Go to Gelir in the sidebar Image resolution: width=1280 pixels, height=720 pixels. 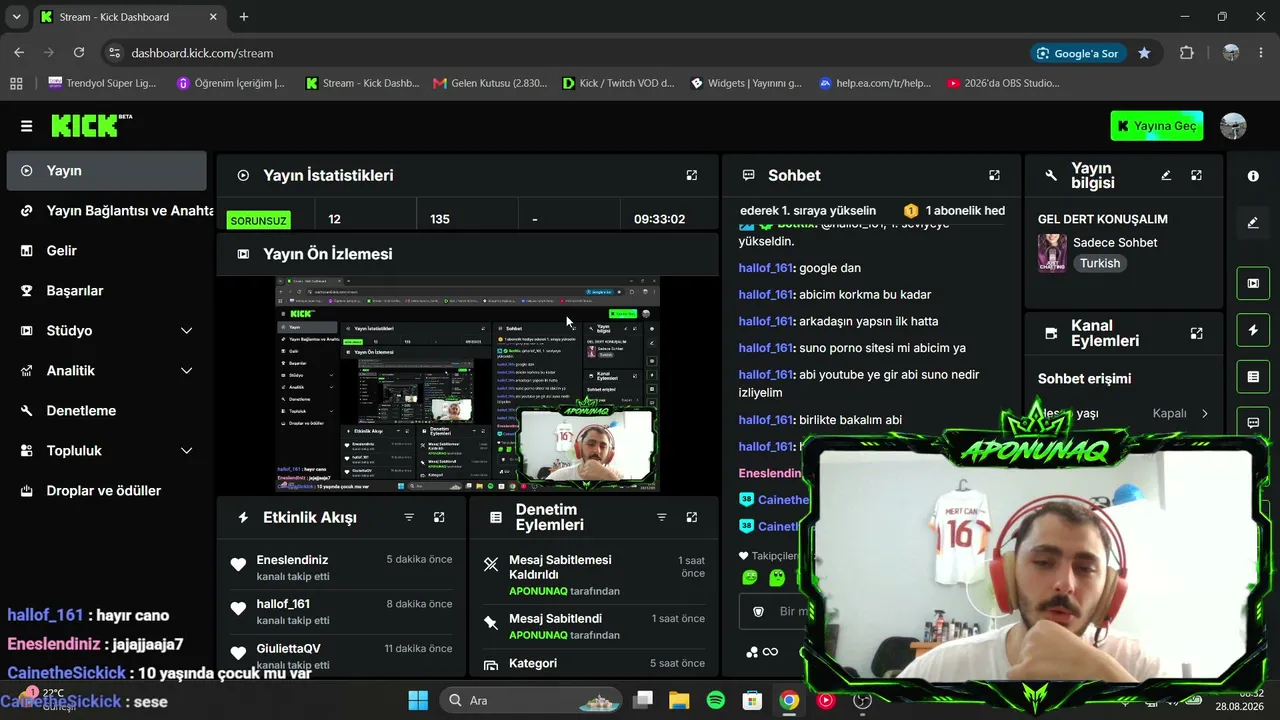click(106, 251)
